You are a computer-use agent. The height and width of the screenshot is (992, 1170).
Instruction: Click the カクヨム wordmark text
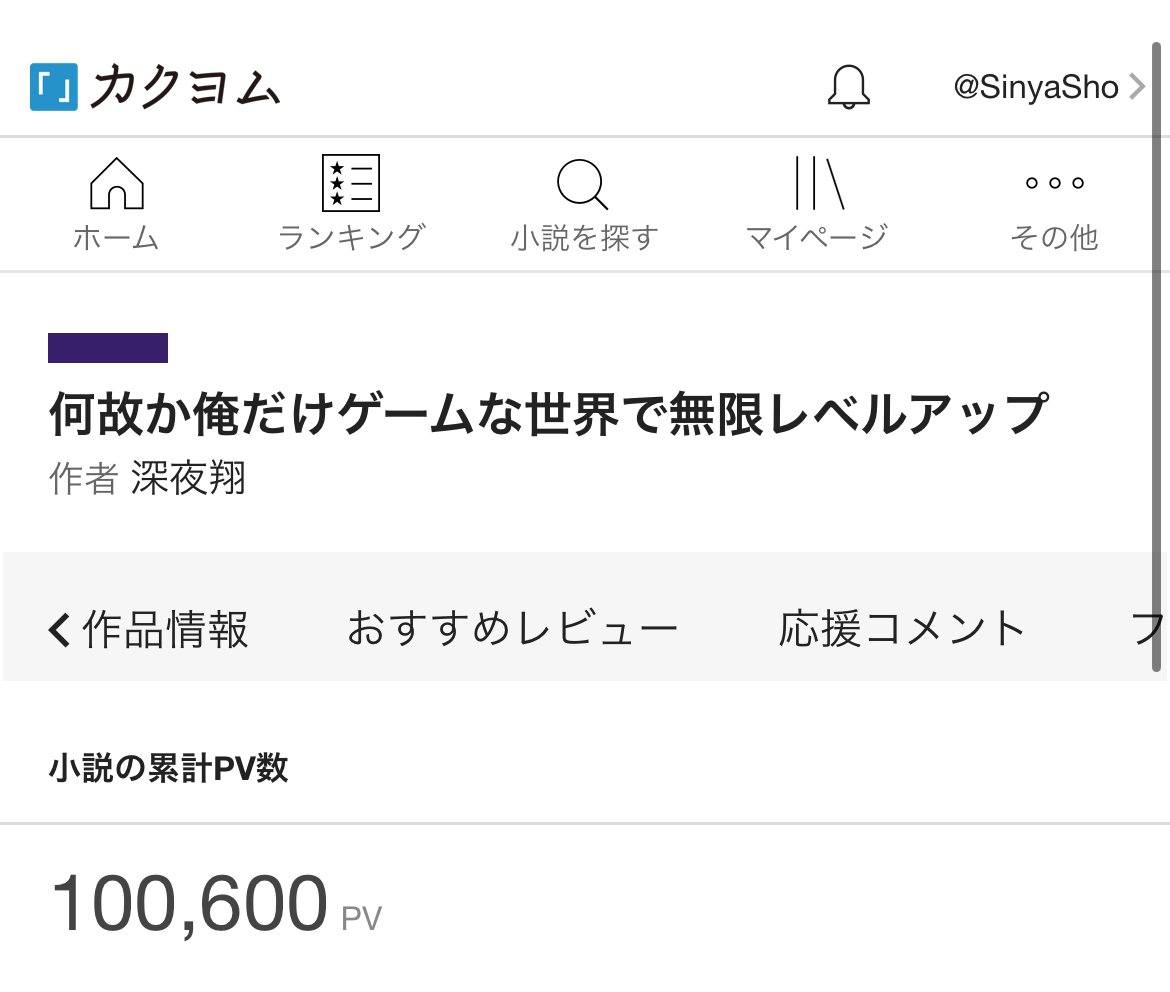(185, 87)
